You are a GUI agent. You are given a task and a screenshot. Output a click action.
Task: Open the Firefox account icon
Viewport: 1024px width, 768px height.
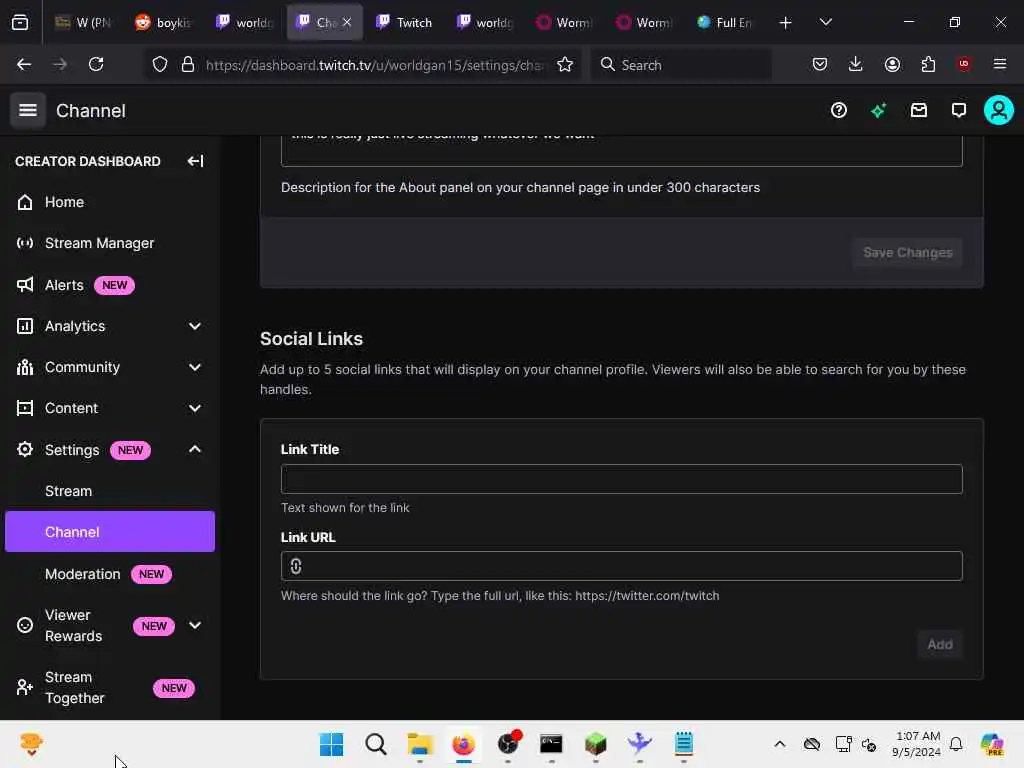[892, 64]
